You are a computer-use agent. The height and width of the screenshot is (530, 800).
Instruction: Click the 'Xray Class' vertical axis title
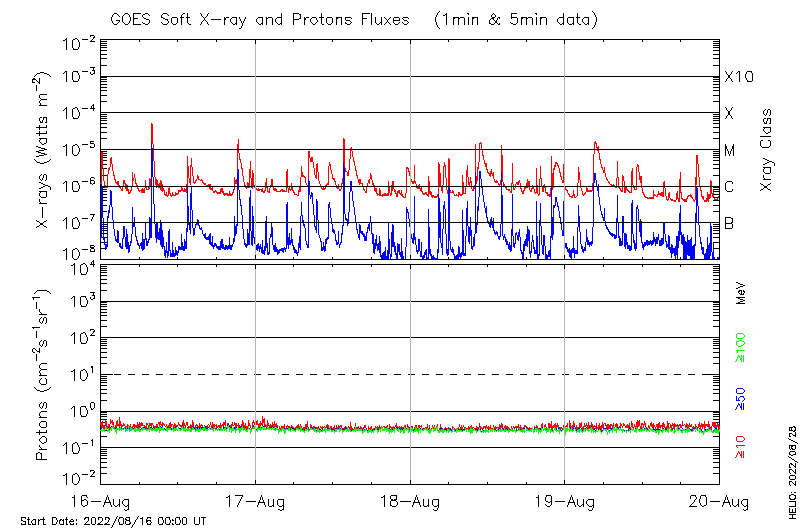tap(767, 150)
